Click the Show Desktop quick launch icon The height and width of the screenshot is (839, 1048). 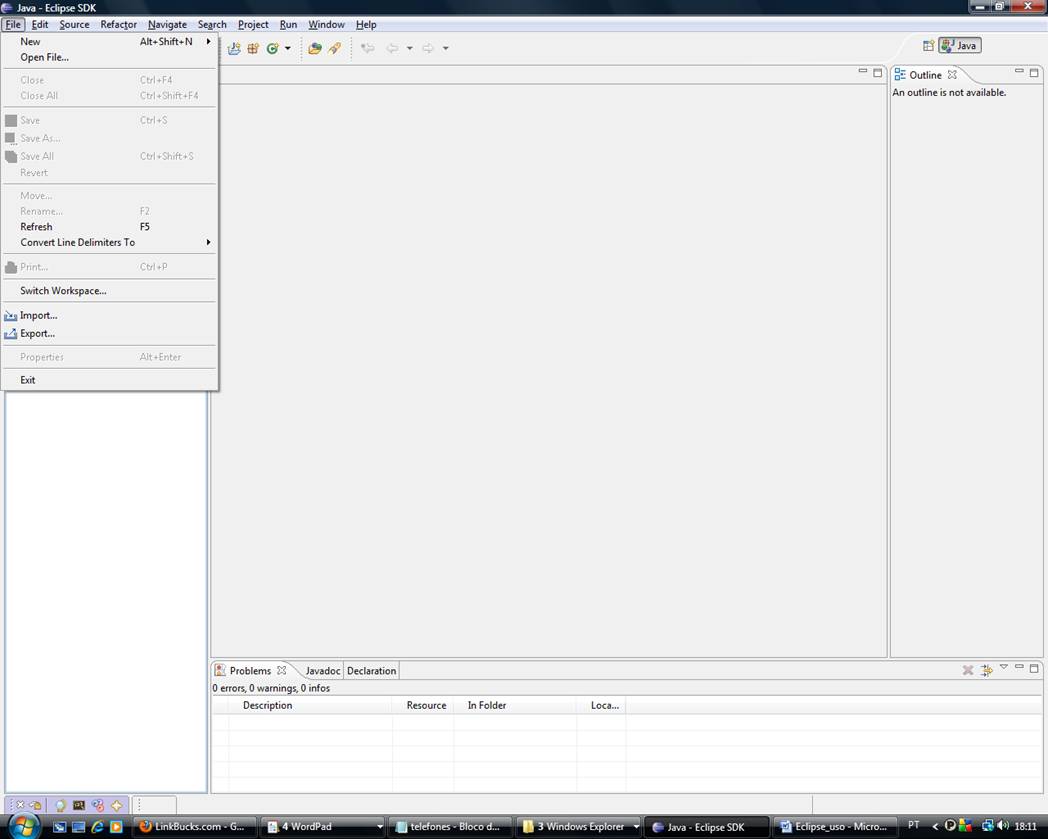(x=78, y=826)
